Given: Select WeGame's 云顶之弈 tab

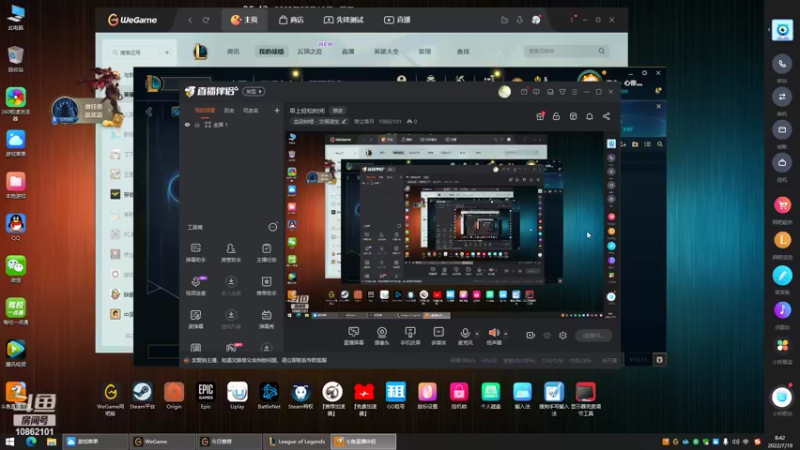Looking at the screenshot, I should pyautogui.click(x=310, y=52).
